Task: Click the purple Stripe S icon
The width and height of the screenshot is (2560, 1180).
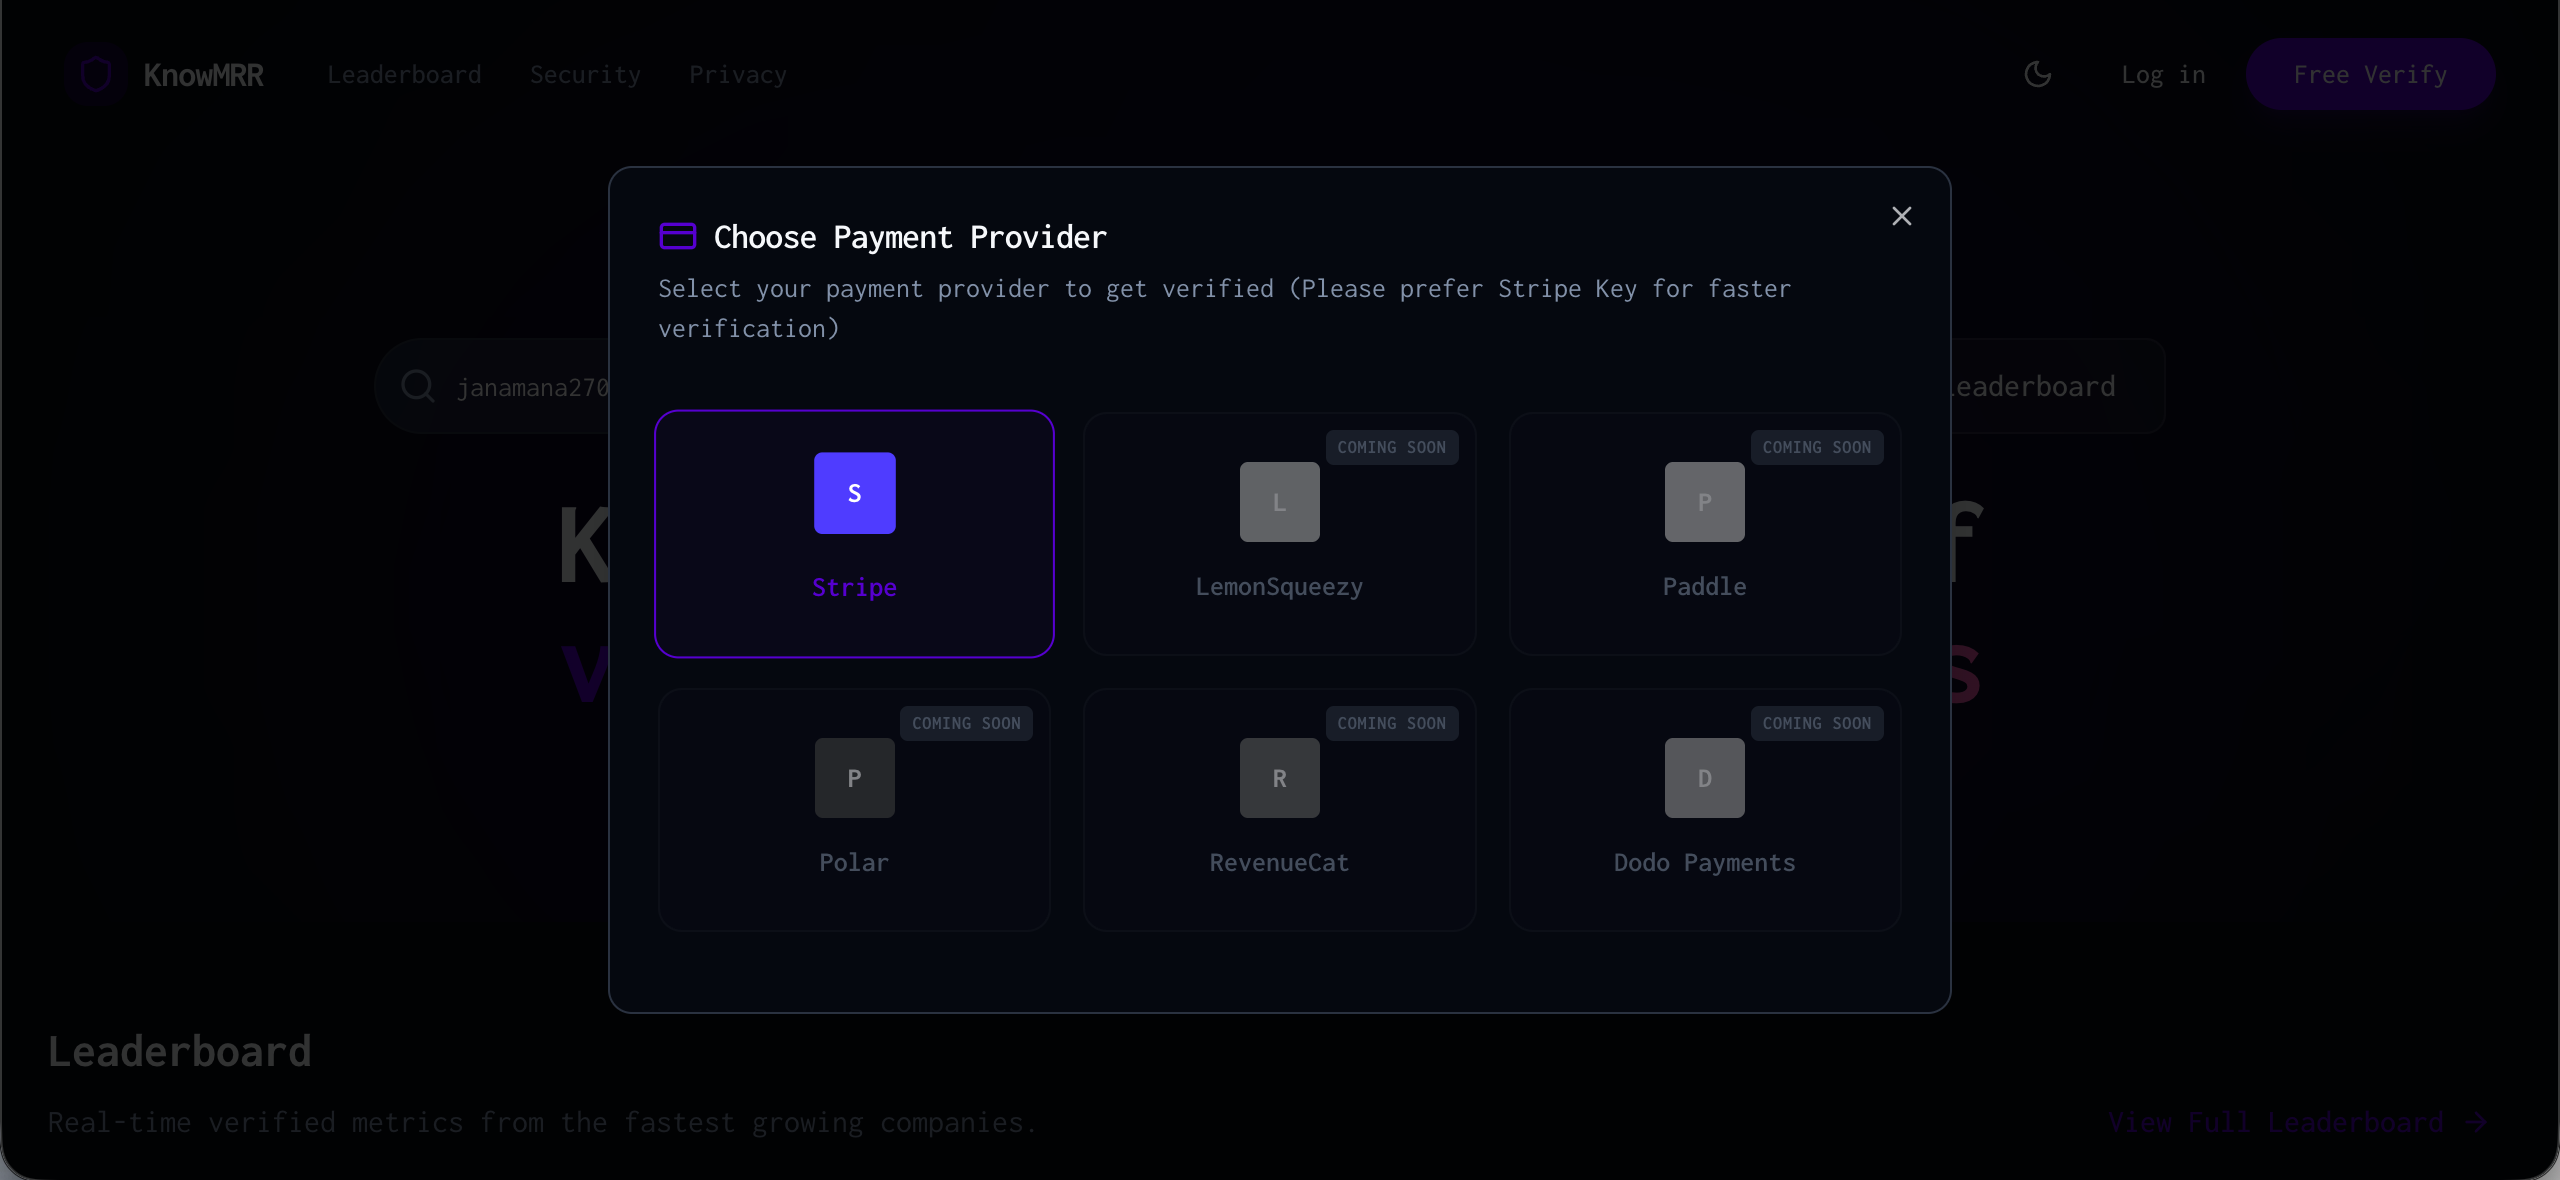Action: pos(854,493)
